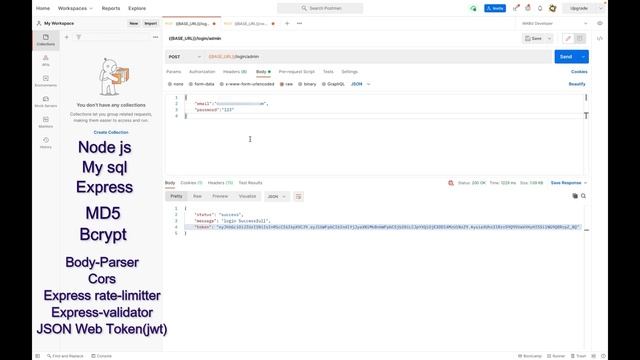Click the environment quick look eye icon
The image size is (640, 360).
coord(600,23)
